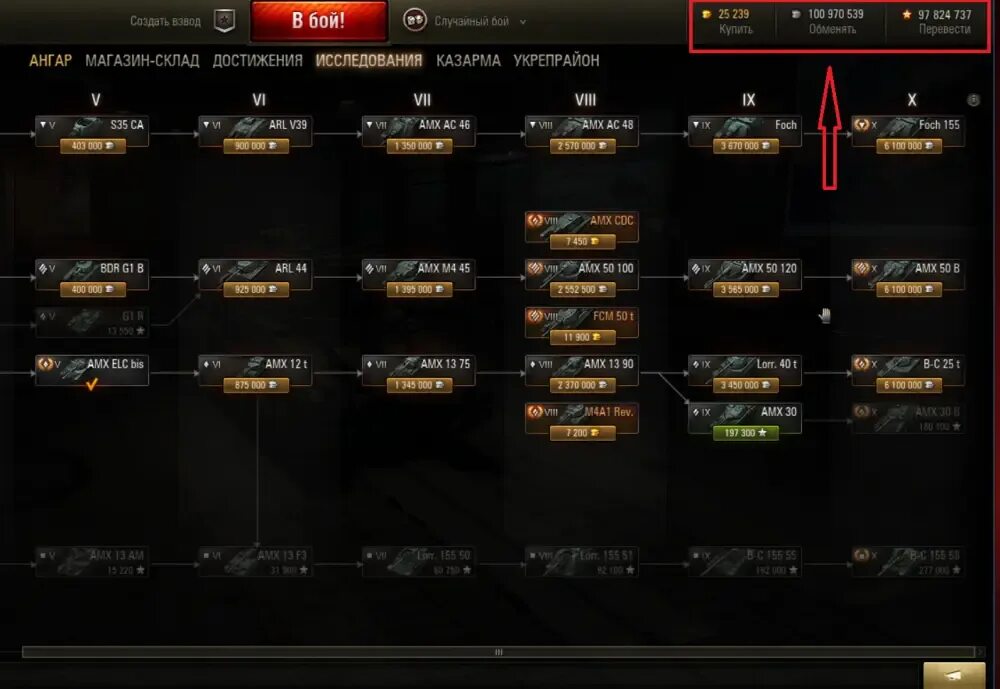Screen dimensions: 1000x689
Task: Open the МАГАЗИН-СКЛАД tab
Action: pyautogui.click(x=142, y=61)
